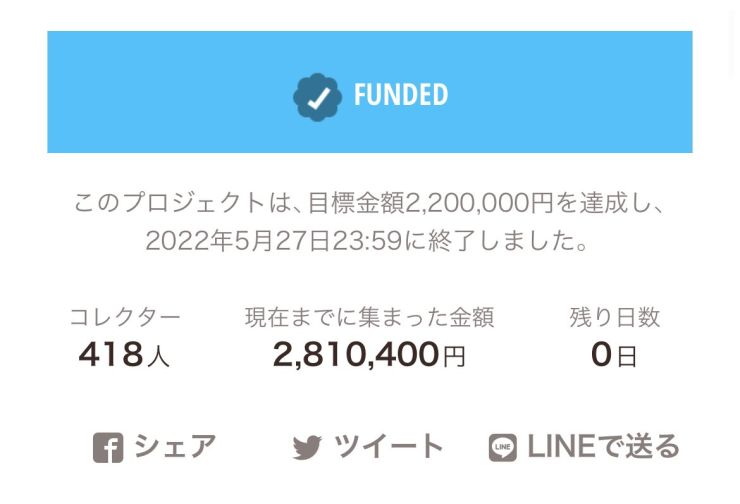Share via the シェア link

point(175,446)
